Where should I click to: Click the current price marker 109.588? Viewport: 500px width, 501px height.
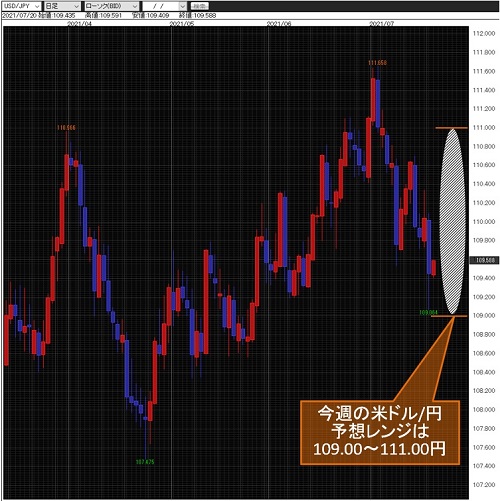484,260
